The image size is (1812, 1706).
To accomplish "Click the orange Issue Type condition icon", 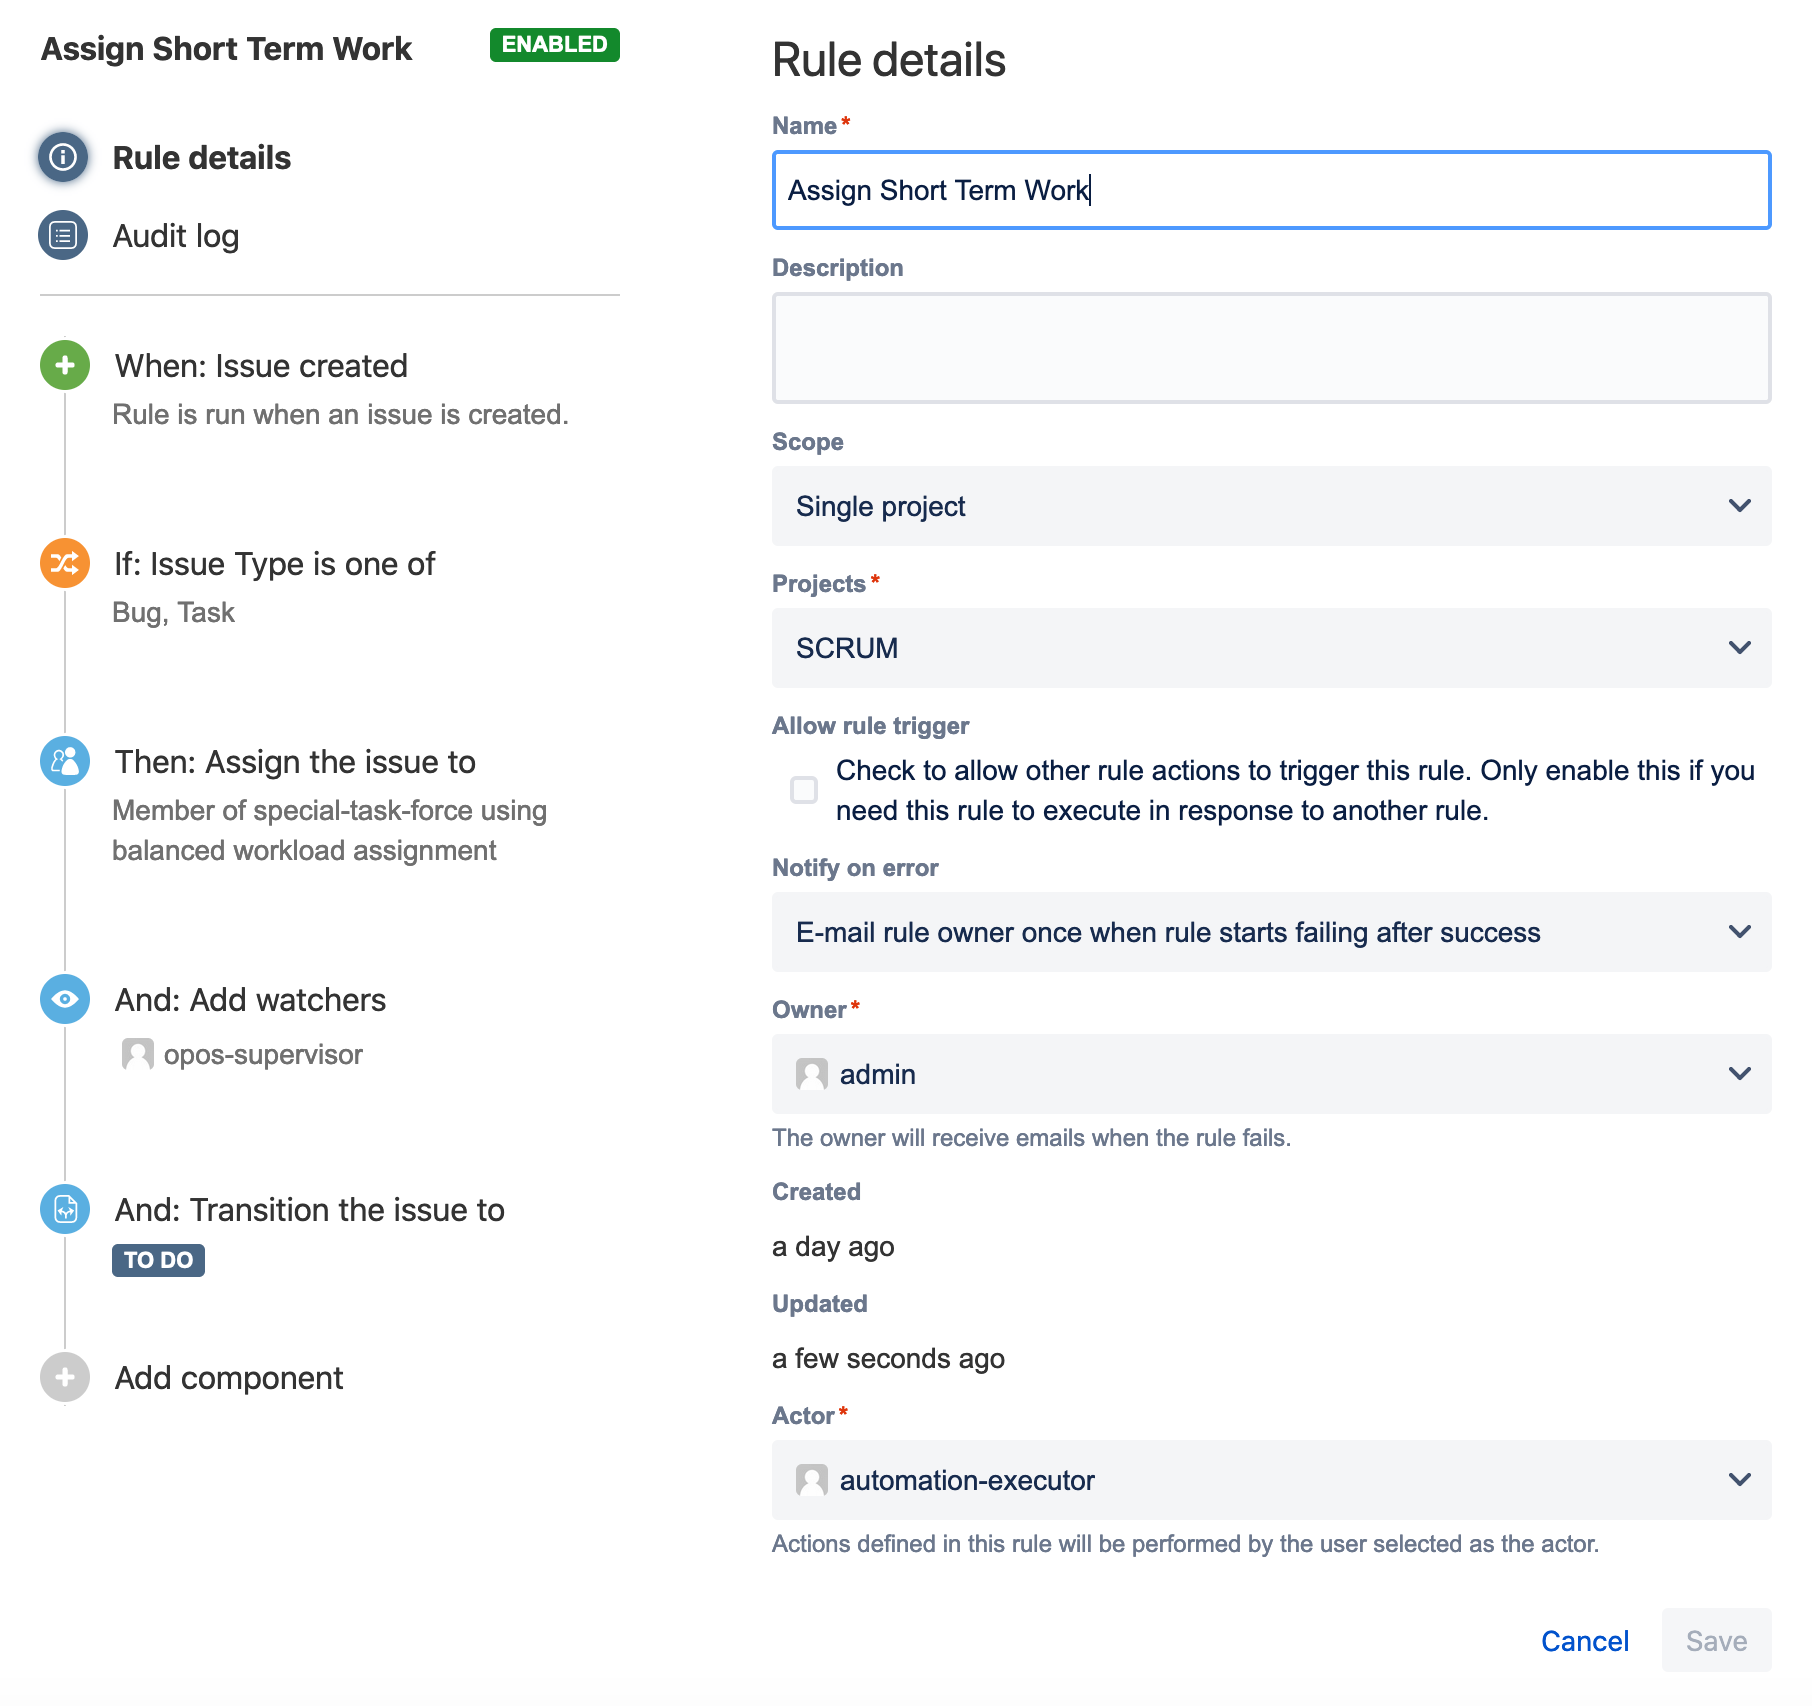I will 65,563.
